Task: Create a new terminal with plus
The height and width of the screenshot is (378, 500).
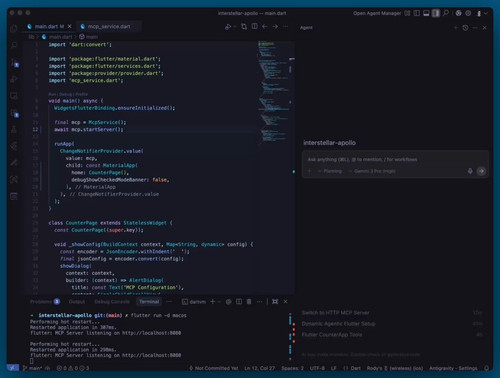Action: click(x=212, y=302)
